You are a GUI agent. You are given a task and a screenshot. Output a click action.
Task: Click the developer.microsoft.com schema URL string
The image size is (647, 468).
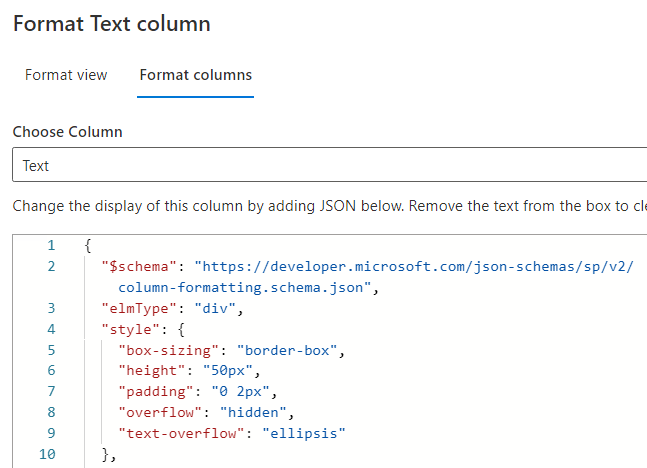(414, 267)
